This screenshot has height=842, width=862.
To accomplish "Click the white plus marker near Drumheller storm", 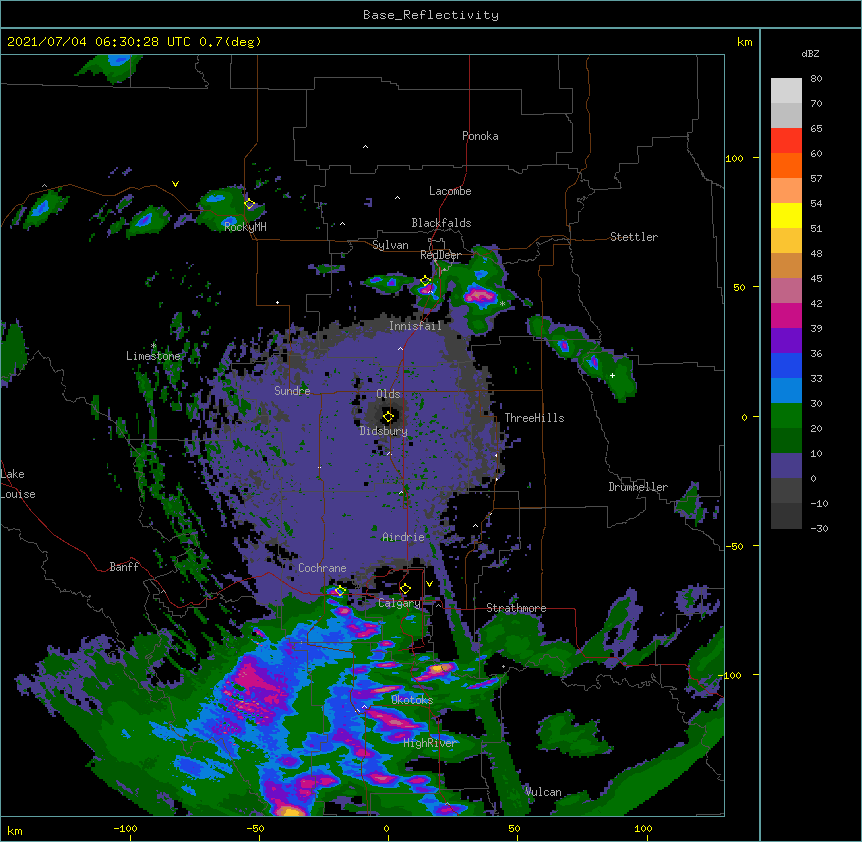I will (x=612, y=375).
